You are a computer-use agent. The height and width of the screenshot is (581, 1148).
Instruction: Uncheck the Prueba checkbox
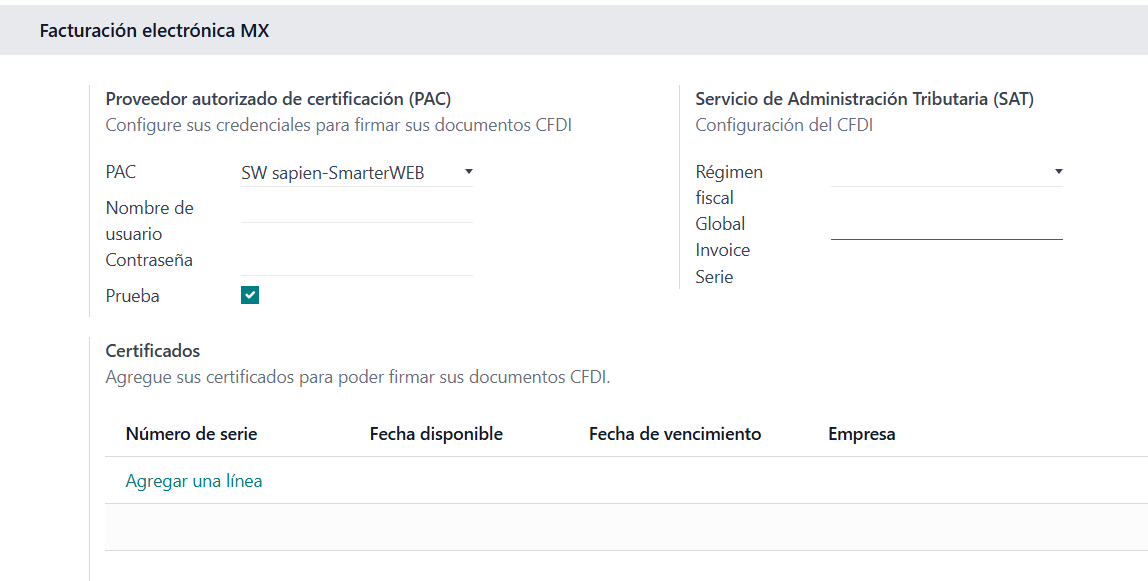(250, 295)
